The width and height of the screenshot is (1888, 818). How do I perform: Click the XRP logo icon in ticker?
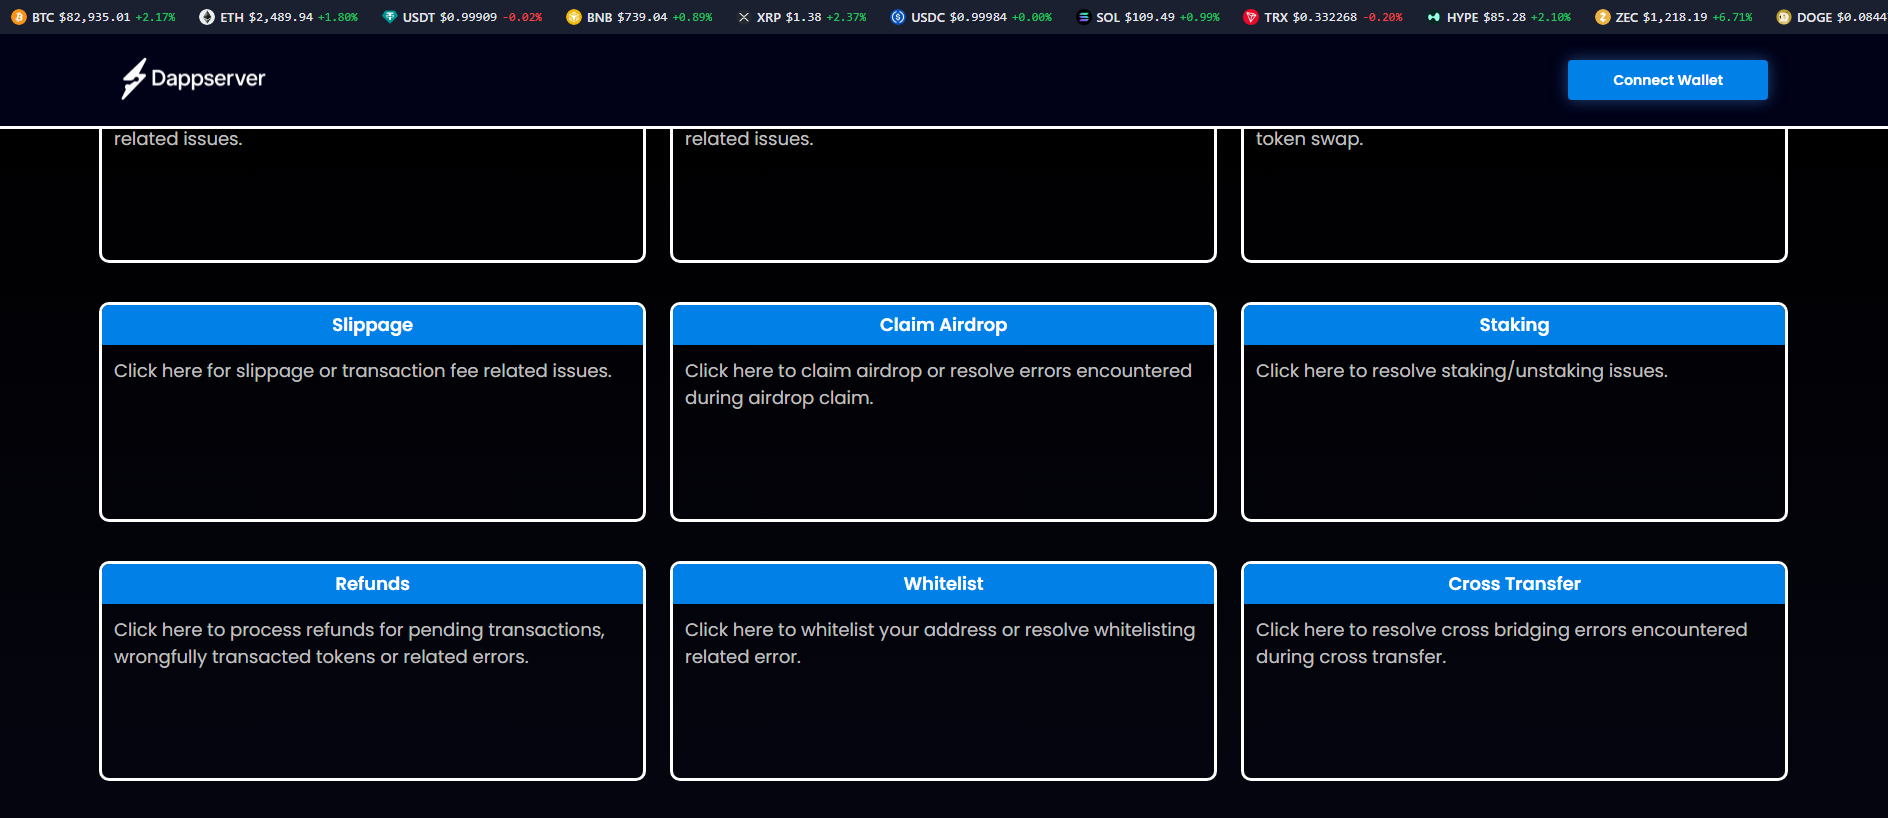(x=744, y=17)
